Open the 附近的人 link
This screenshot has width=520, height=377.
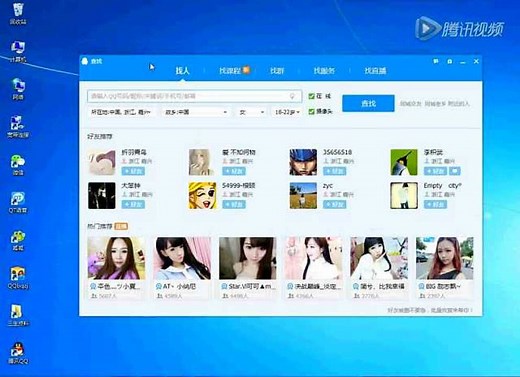click(458, 104)
